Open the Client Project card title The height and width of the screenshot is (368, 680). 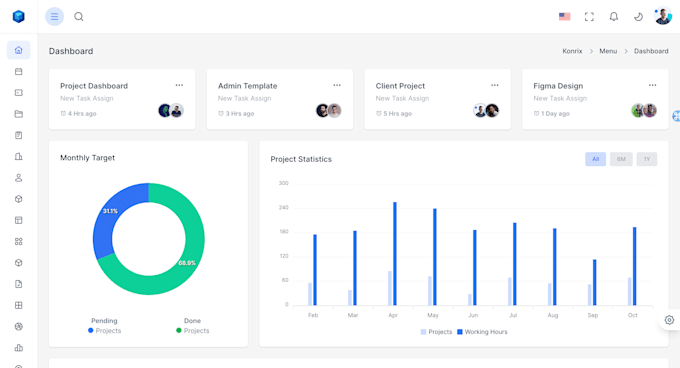click(x=400, y=86)
